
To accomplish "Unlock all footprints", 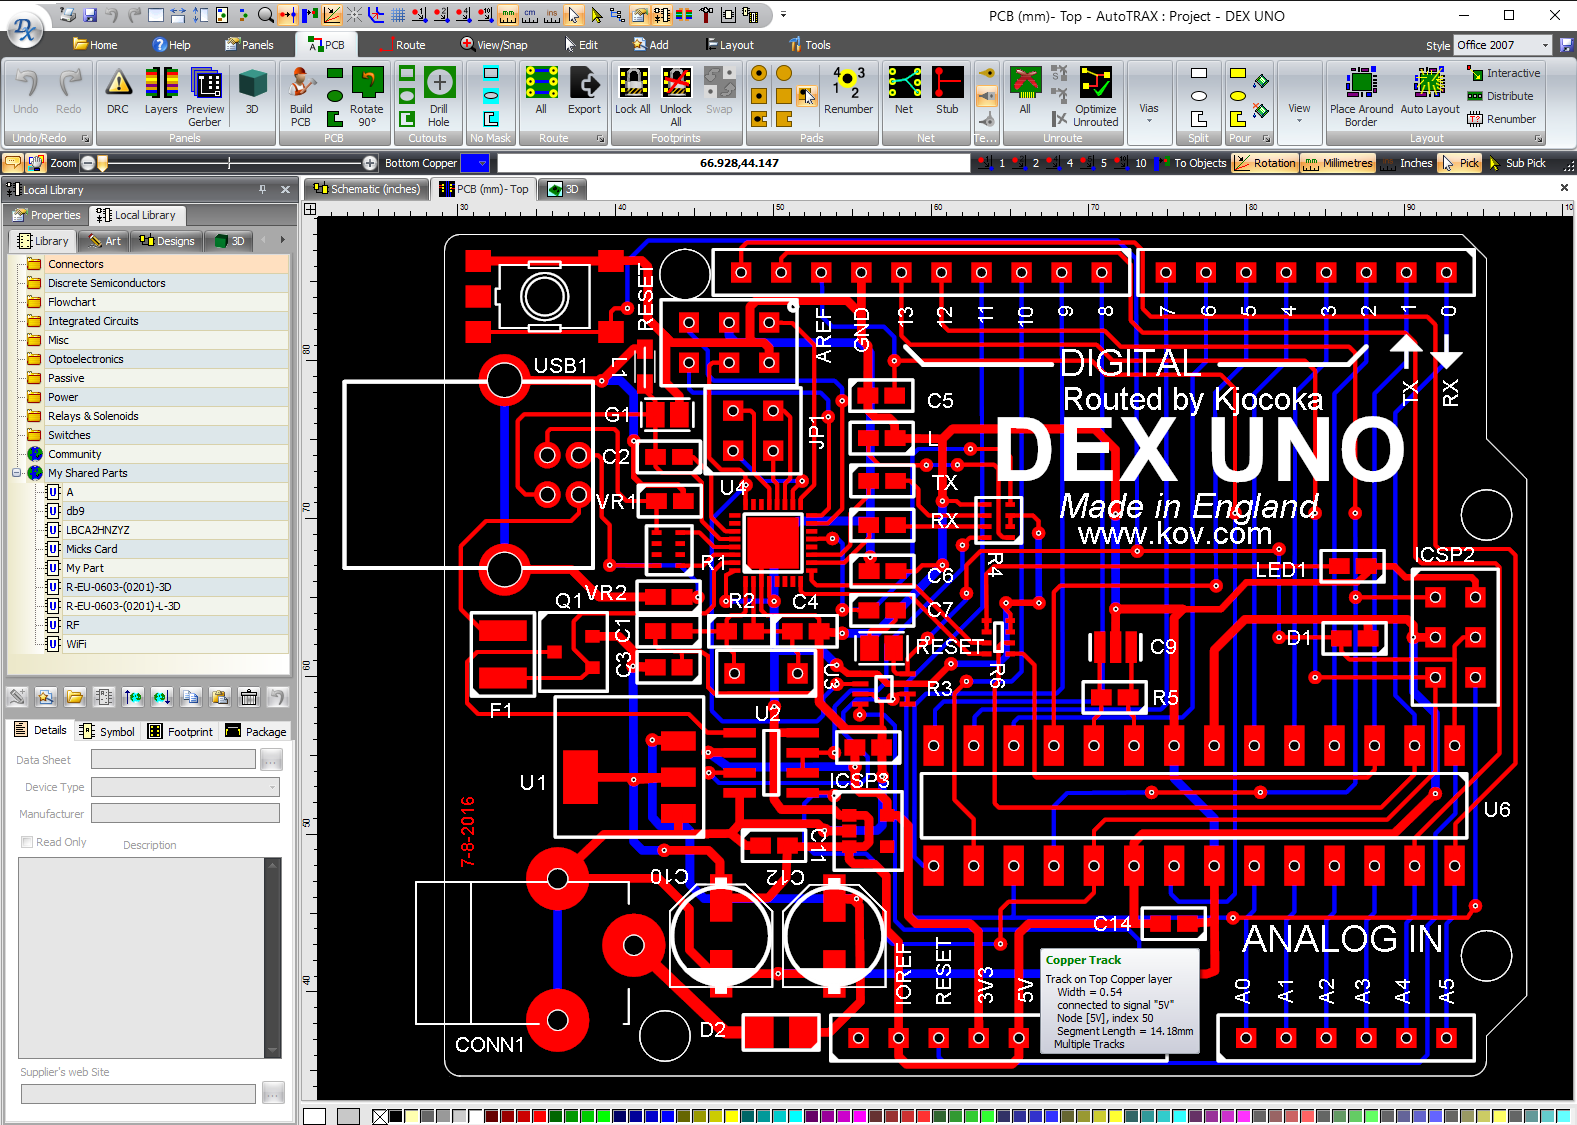I will click(x=676, y=97).
